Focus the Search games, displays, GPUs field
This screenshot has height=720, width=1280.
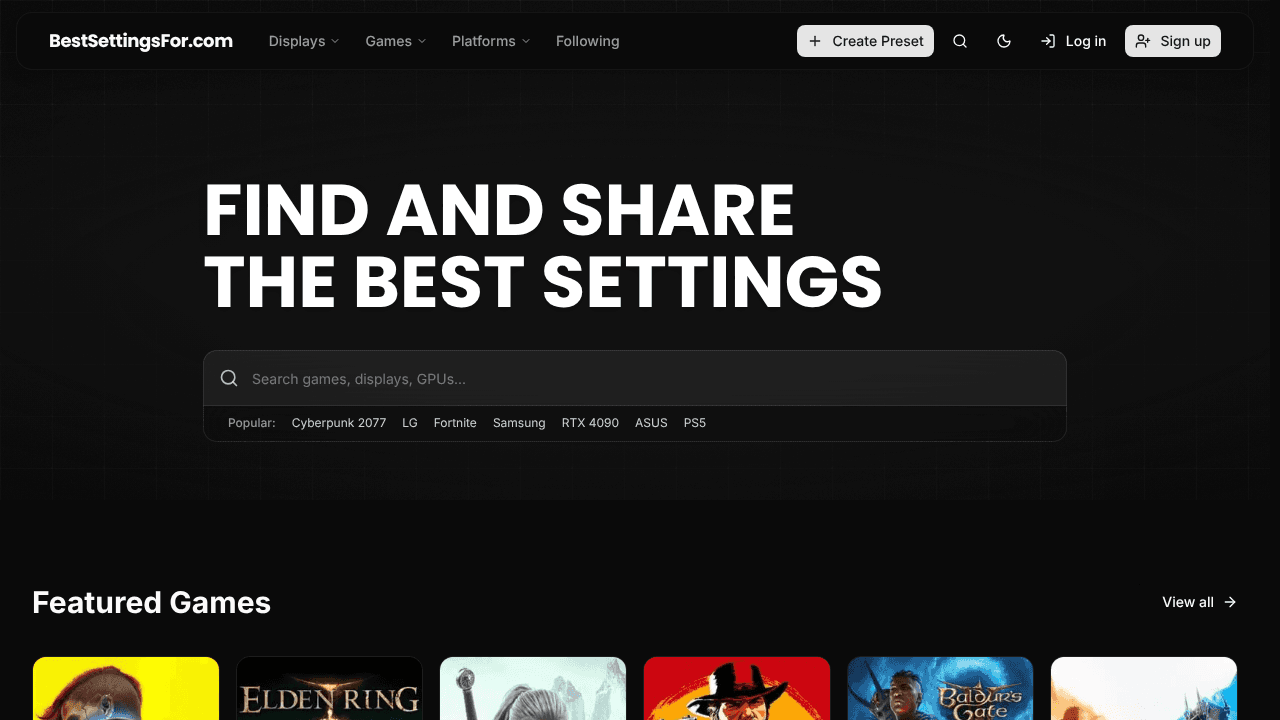pyautogui.click(x=635, y=378)
